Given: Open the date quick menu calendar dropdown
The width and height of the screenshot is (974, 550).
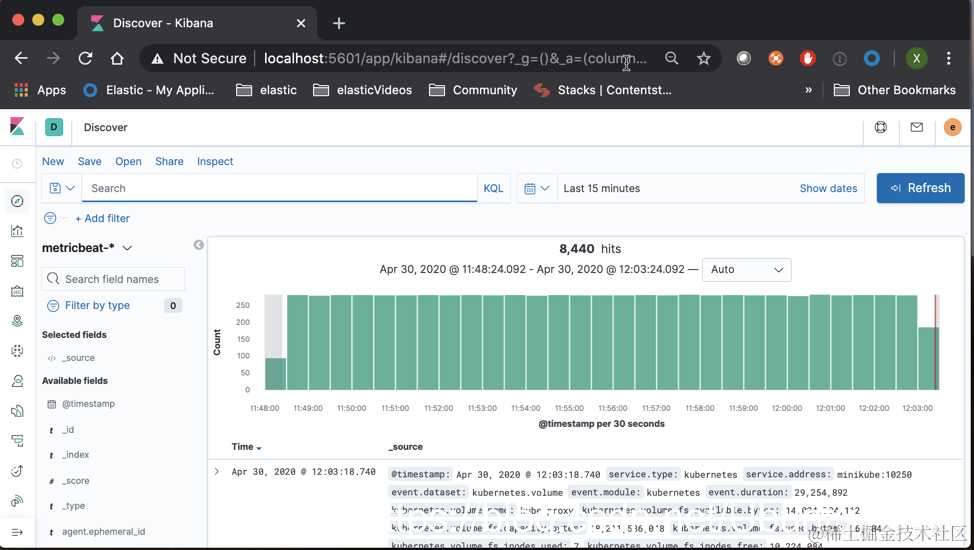Looking at the screenshot, I should [x=537, y=188].
